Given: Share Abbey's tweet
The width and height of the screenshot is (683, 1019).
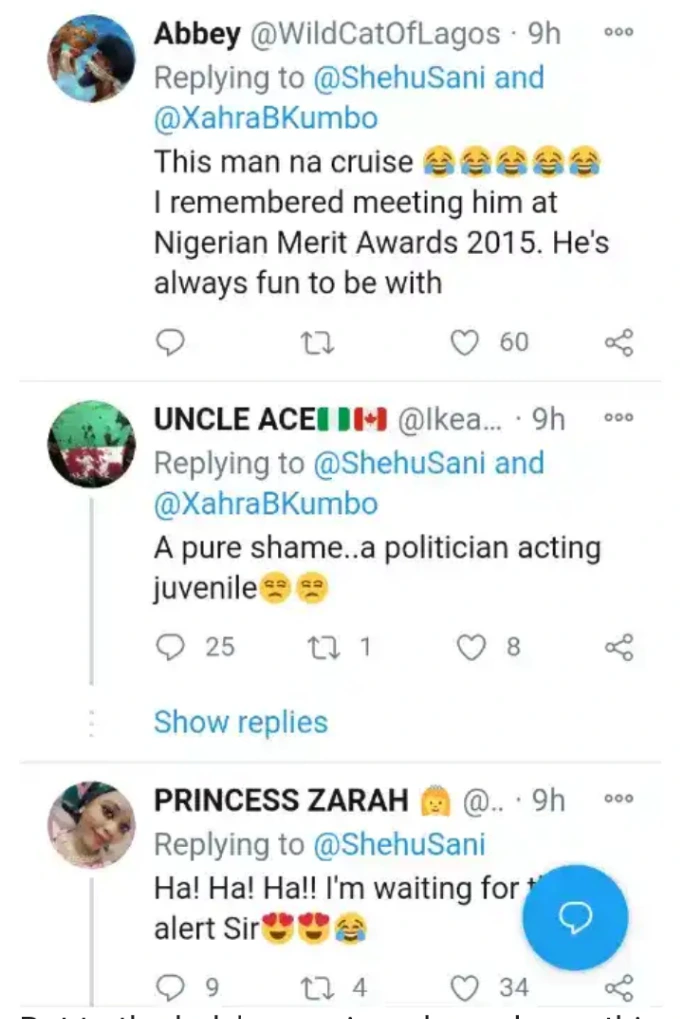Looking at the screenshot, I should [x=619, y=343].
